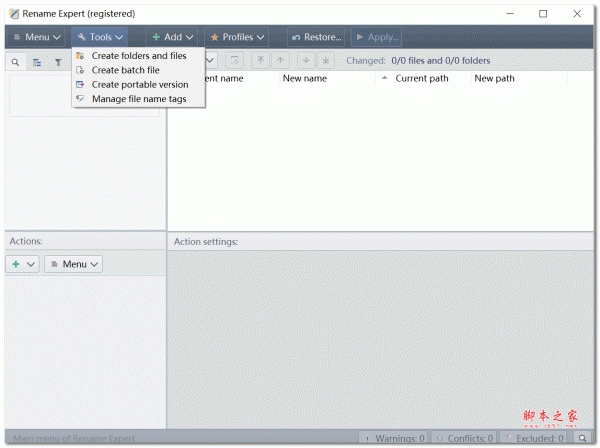This screenshot has height=448, width=600.
Task: Click the Excluded: 0 status button
Action: tap(534, 438)
